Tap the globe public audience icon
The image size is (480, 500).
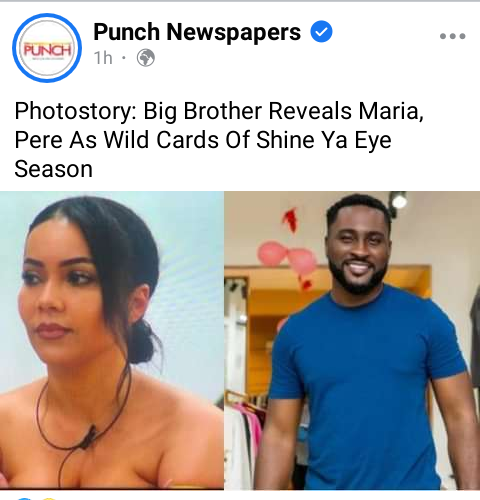pyautogui.click(x=146, y=58)
